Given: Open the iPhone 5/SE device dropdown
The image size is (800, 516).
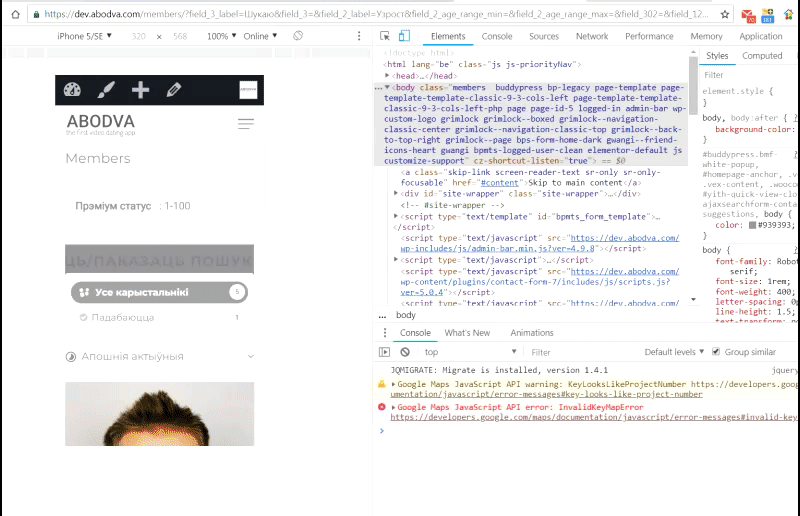Looking at the screenshot, I should click(x=84, y=36).
